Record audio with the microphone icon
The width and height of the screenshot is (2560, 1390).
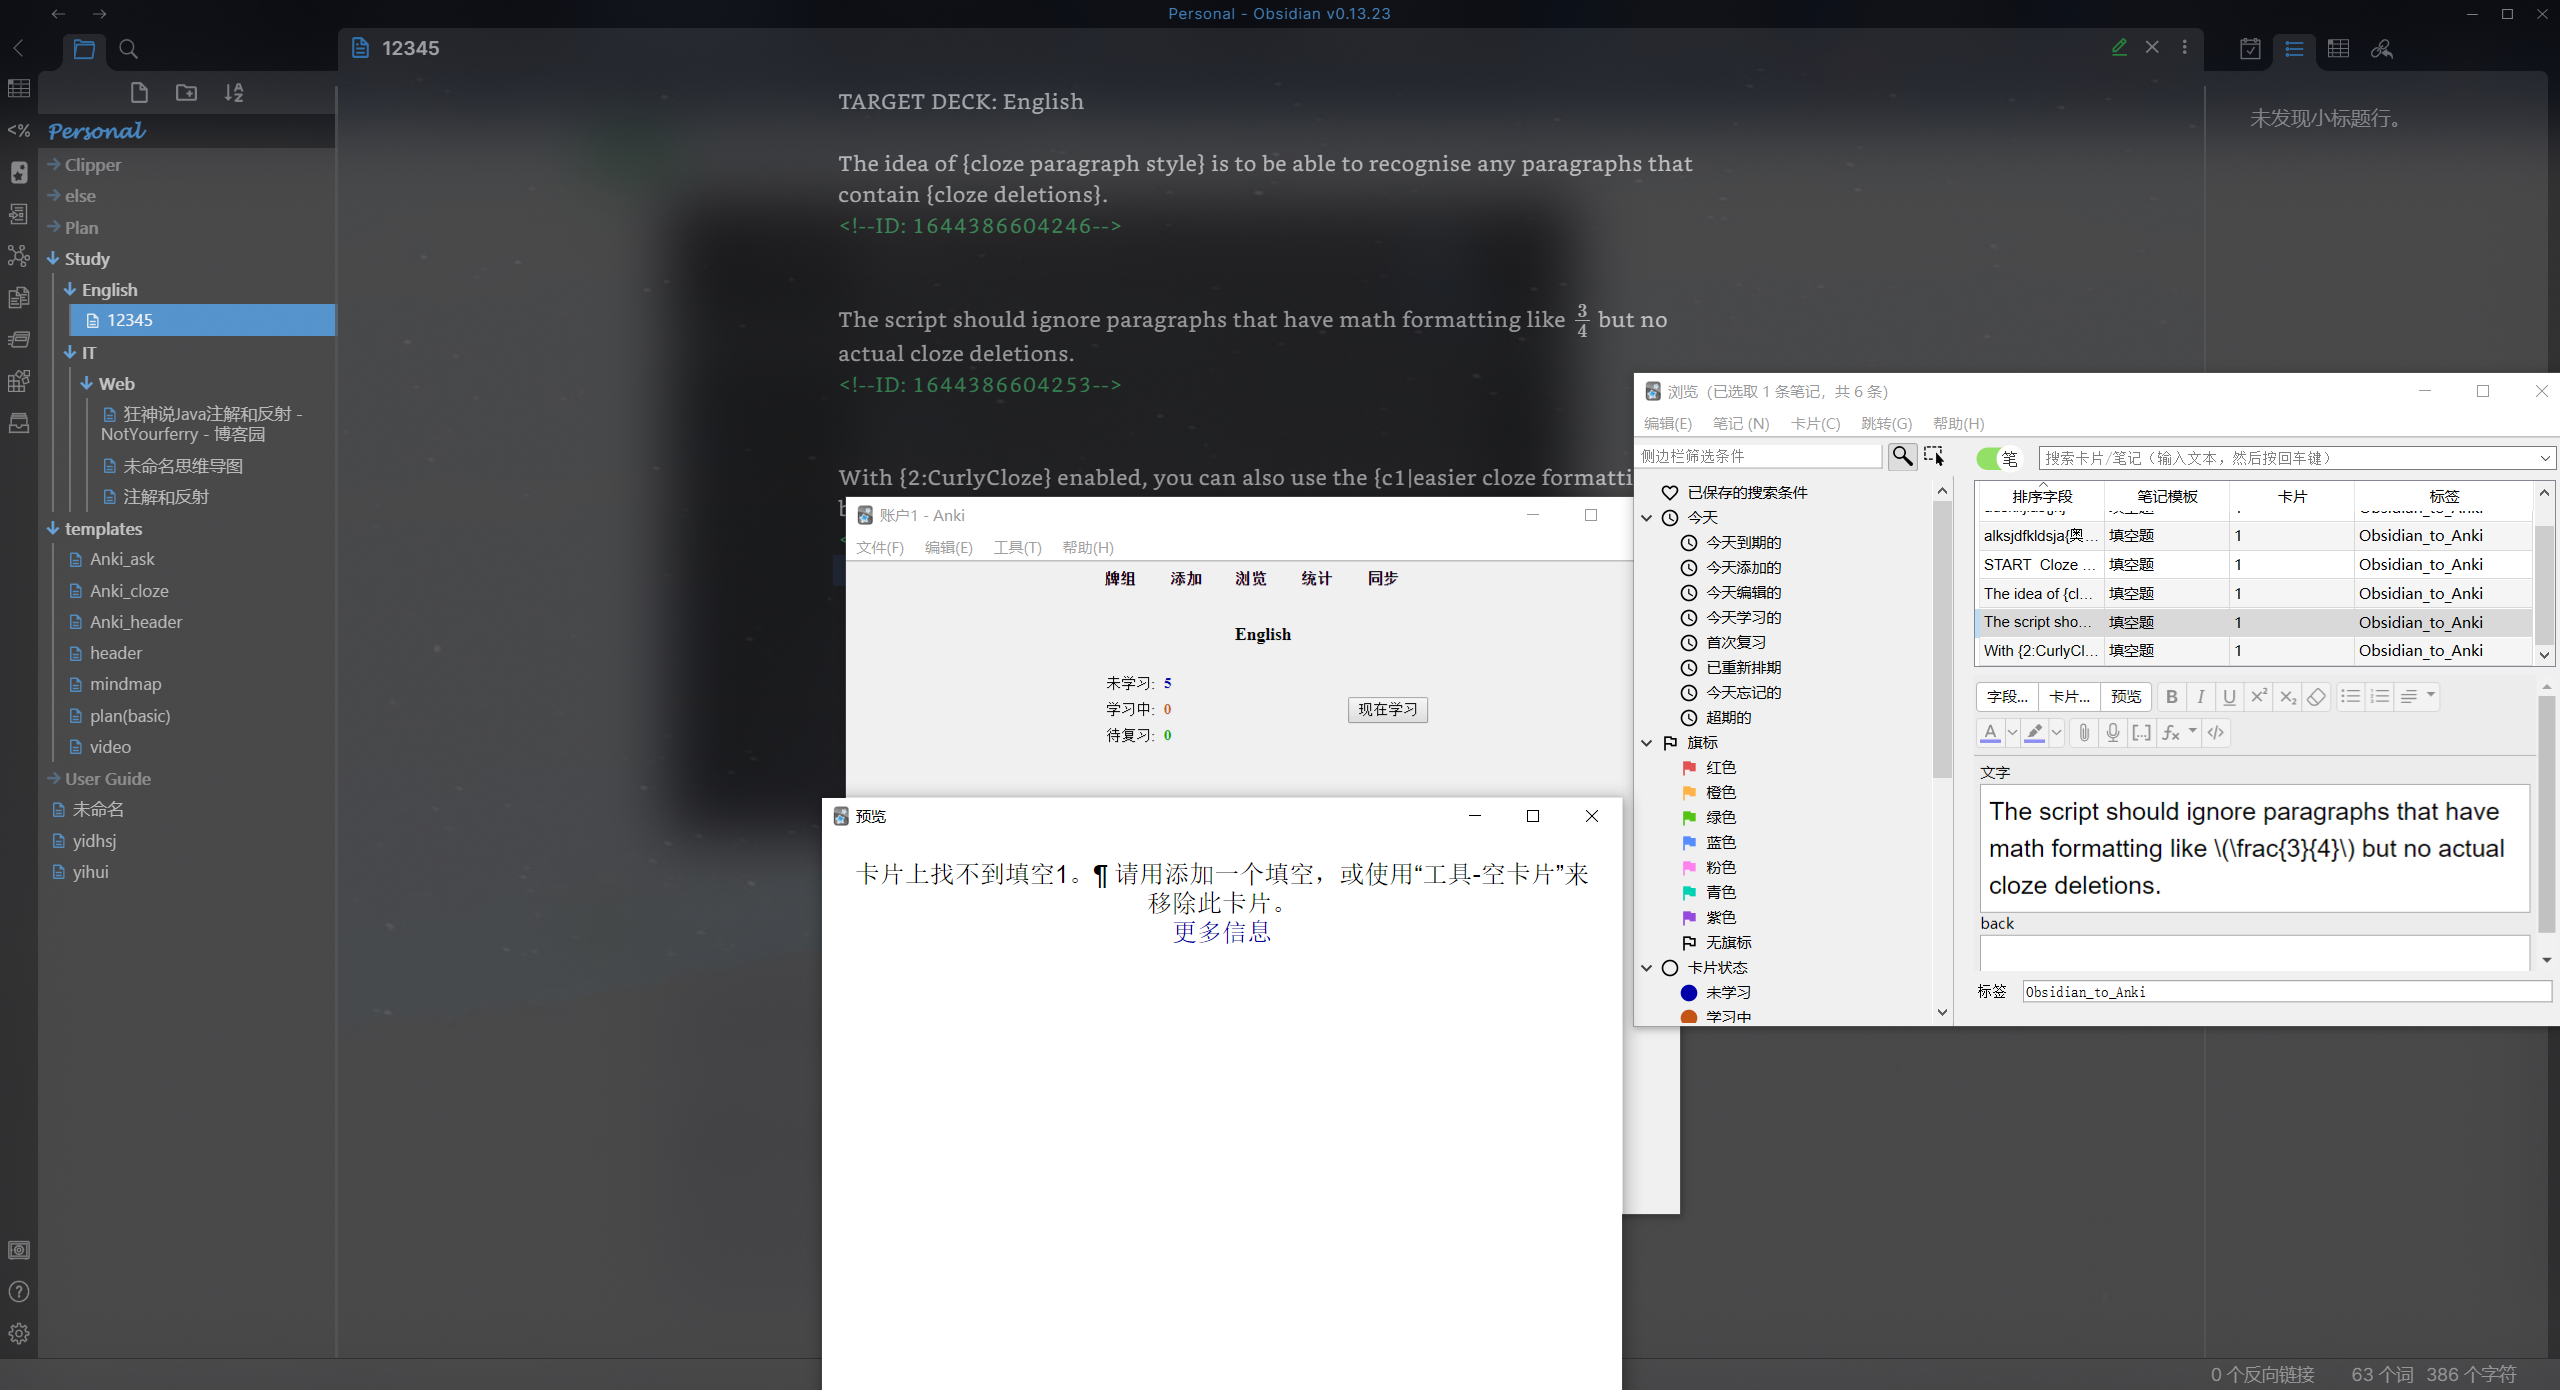(x=2112, y=733)
